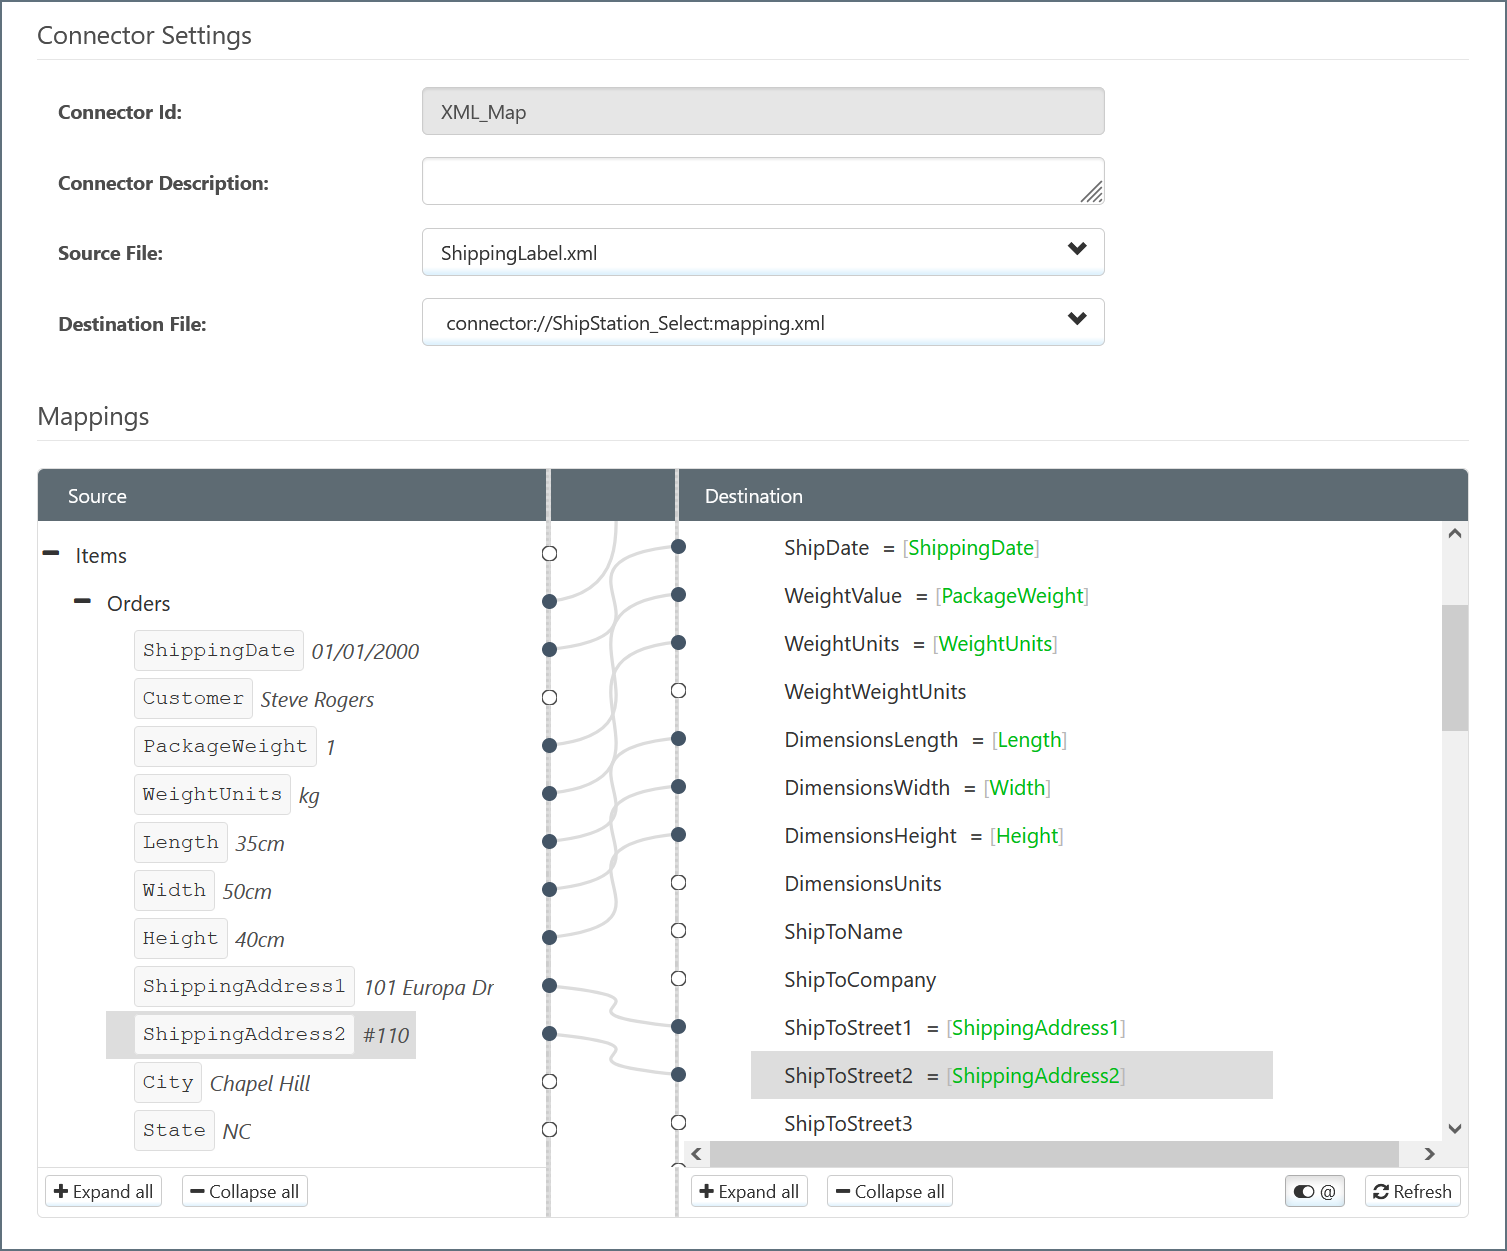Click the WeightWeightUnits destination connector node
The image size is (1507, 1251).
click(678, 690)
